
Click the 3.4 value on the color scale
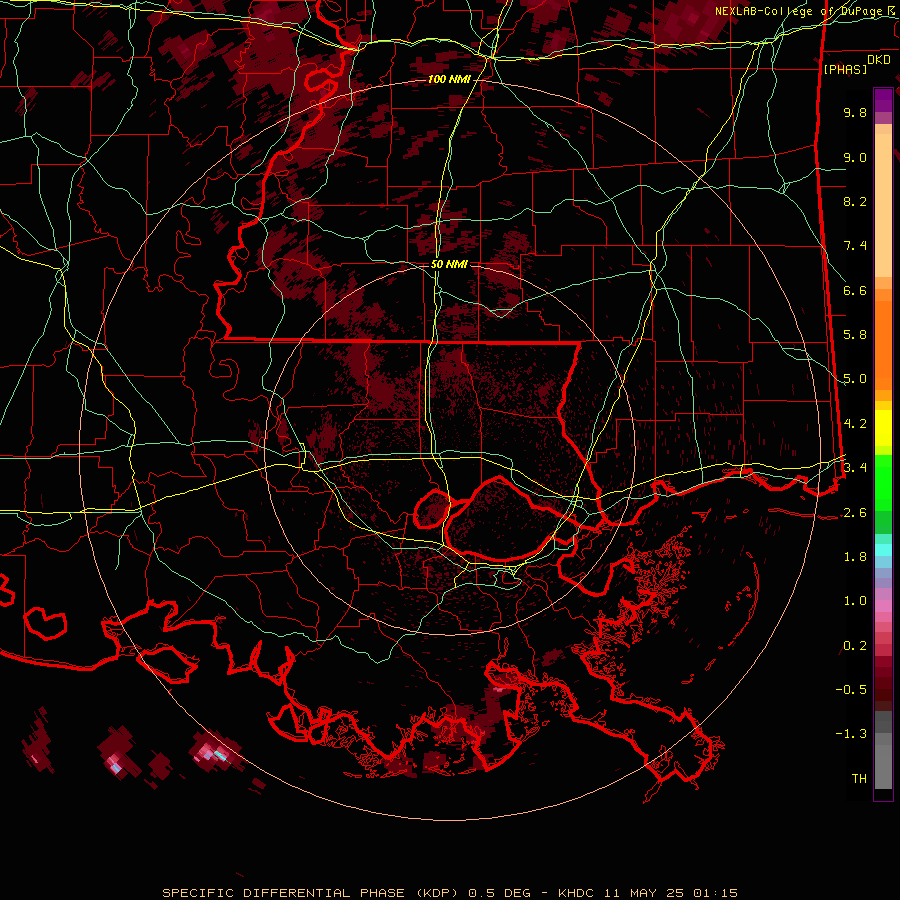tap(855, 468)
